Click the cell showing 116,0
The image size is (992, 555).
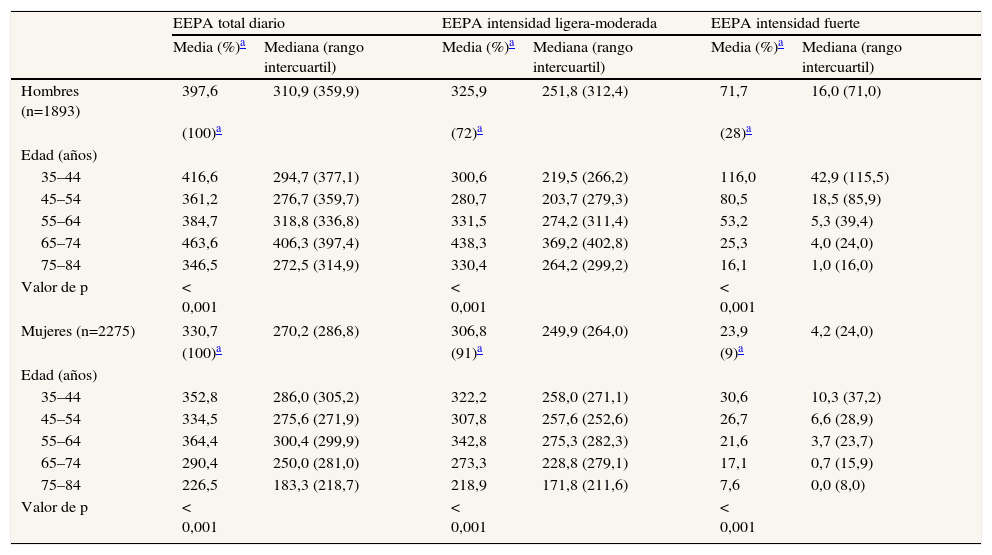coord(738,177)
